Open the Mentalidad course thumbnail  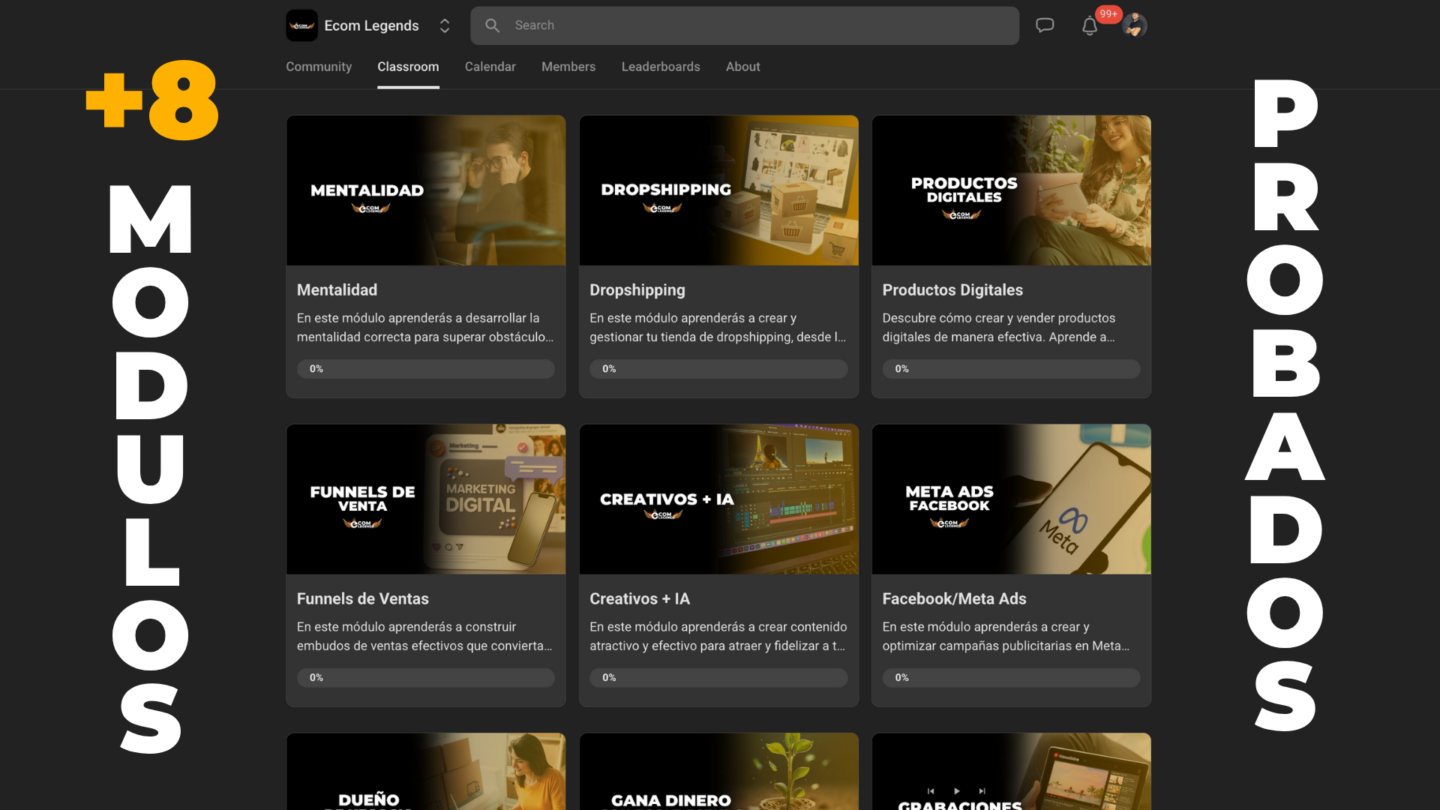[426, 191]
